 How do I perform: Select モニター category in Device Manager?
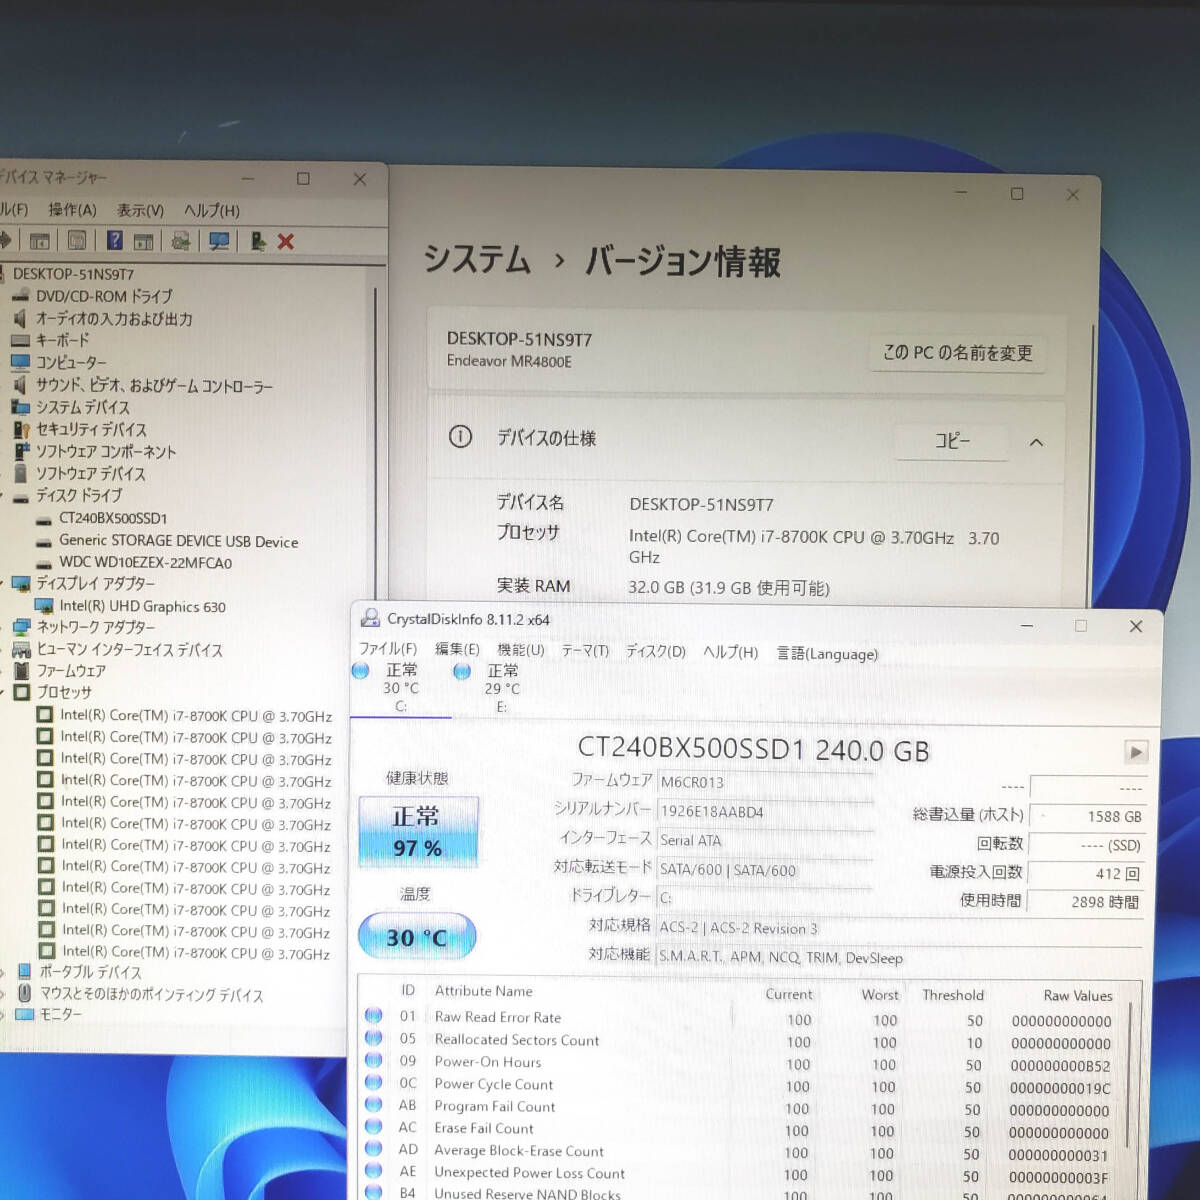click(60, 1014)
